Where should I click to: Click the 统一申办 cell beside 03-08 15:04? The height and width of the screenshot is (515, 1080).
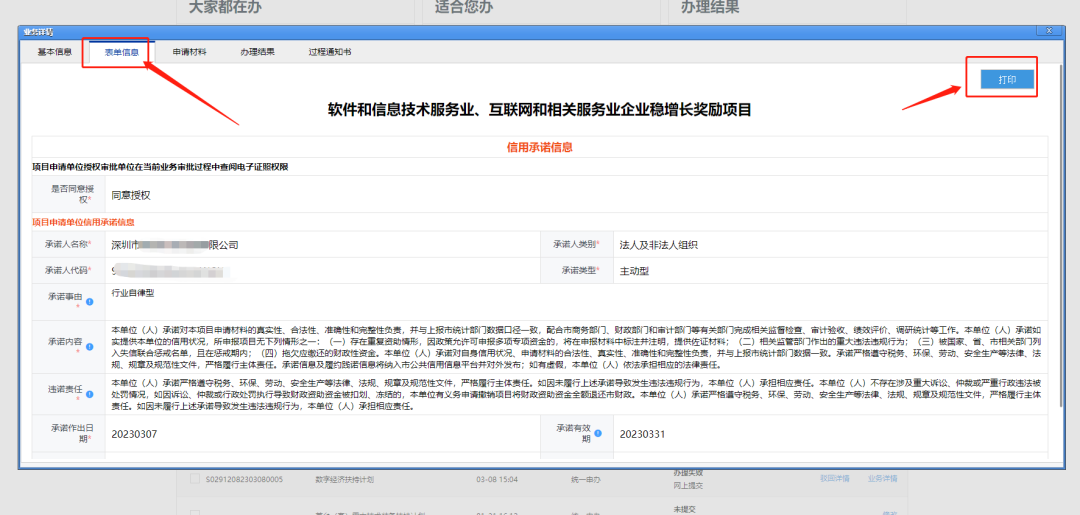tap(585, 479)
